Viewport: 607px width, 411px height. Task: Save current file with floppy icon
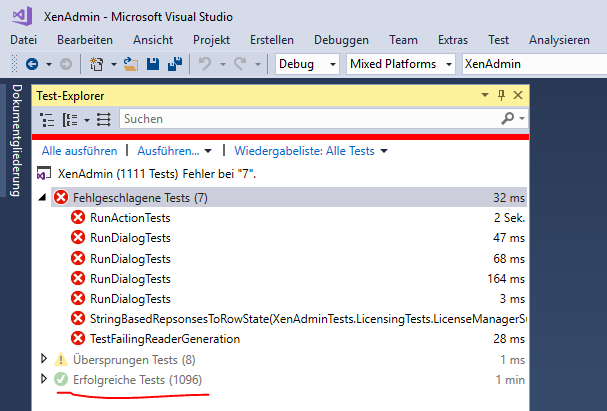153,64
